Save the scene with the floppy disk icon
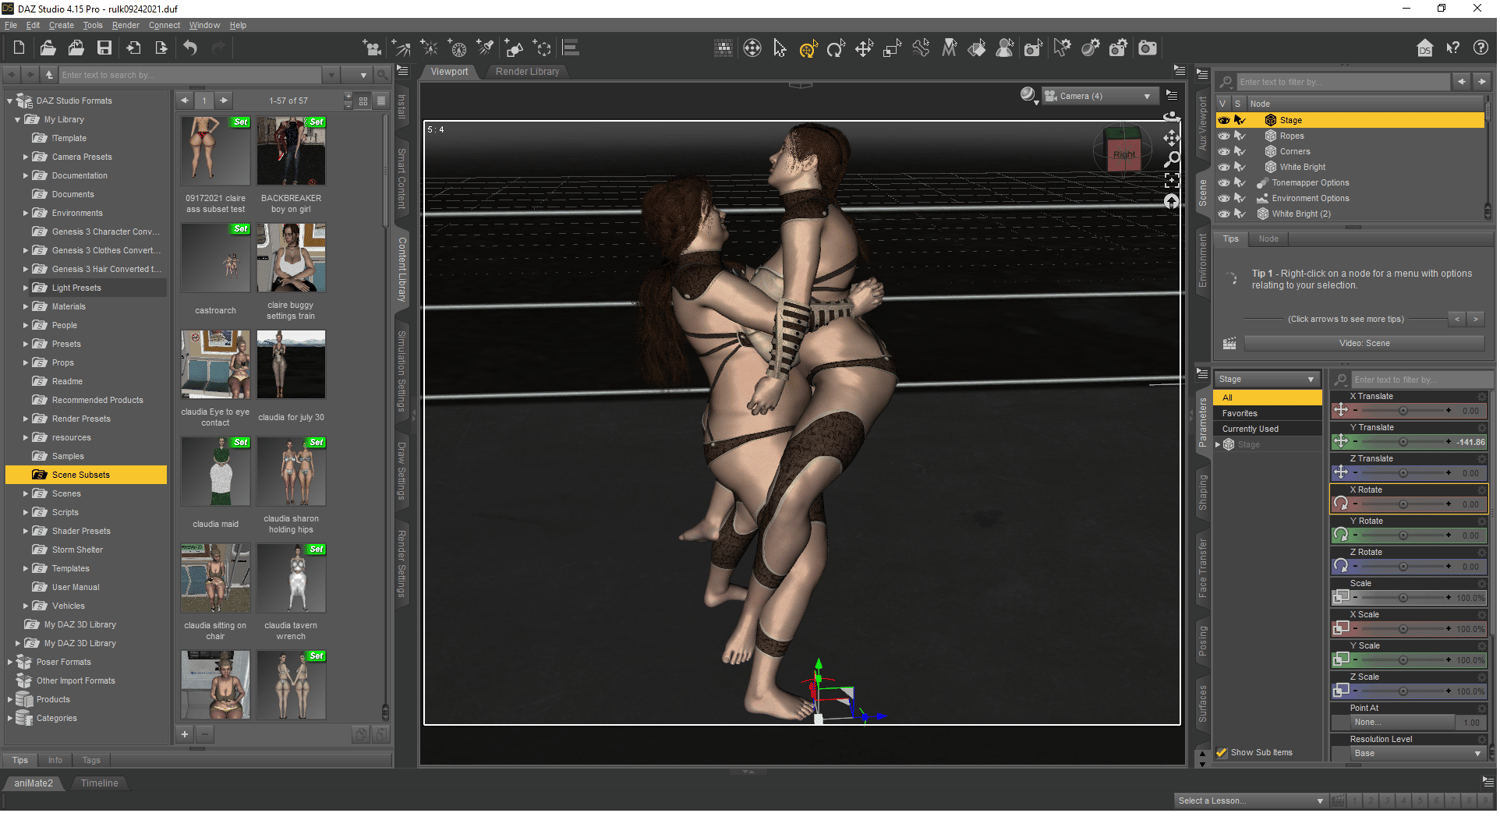Viewport: 1500px width, 820px height. 104,48
